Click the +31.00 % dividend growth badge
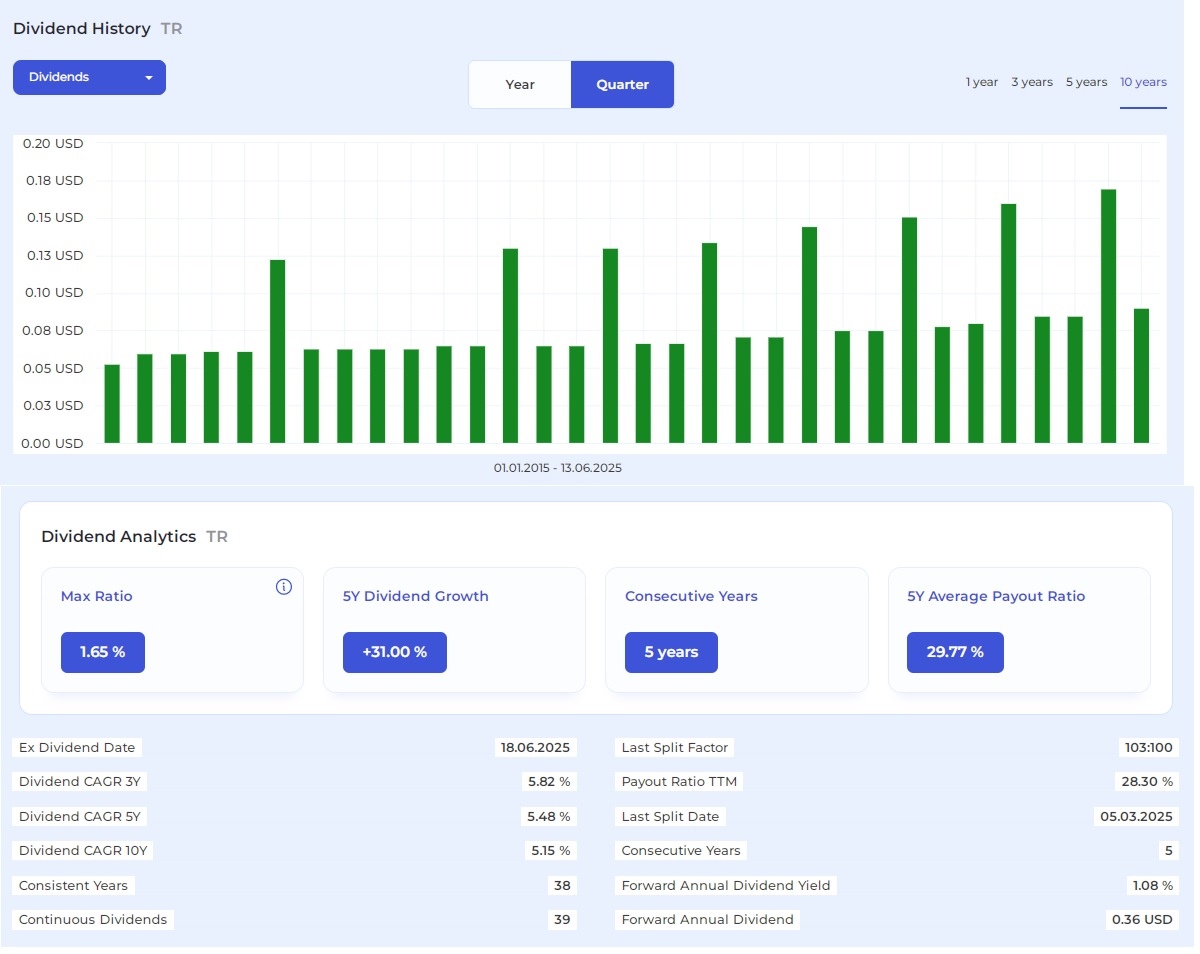This screenshot has height=954, width=1200. coord(395,652)
